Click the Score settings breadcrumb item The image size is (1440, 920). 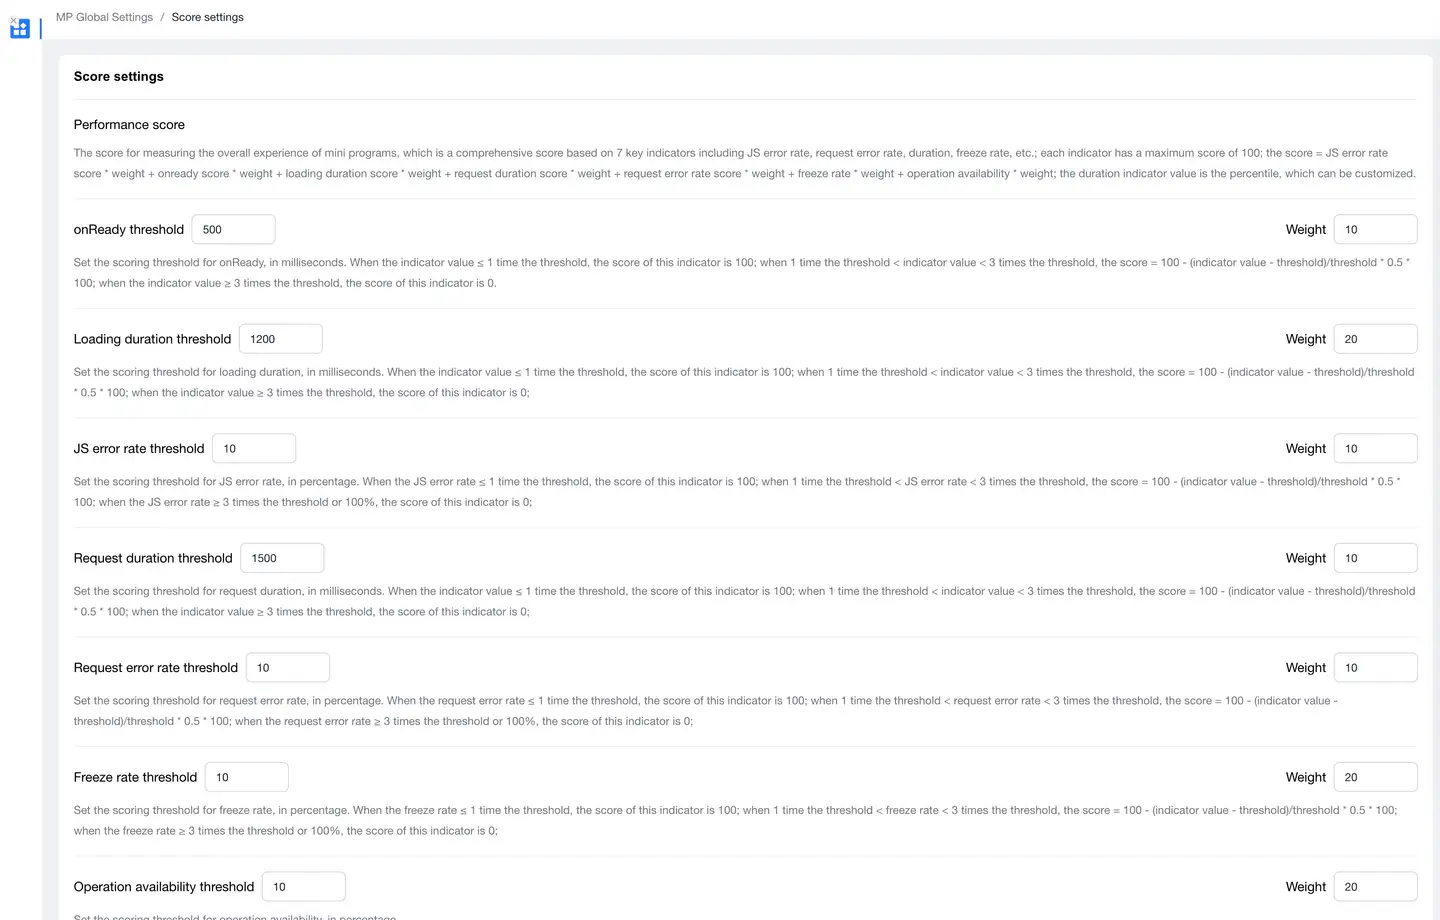point(207,17)
